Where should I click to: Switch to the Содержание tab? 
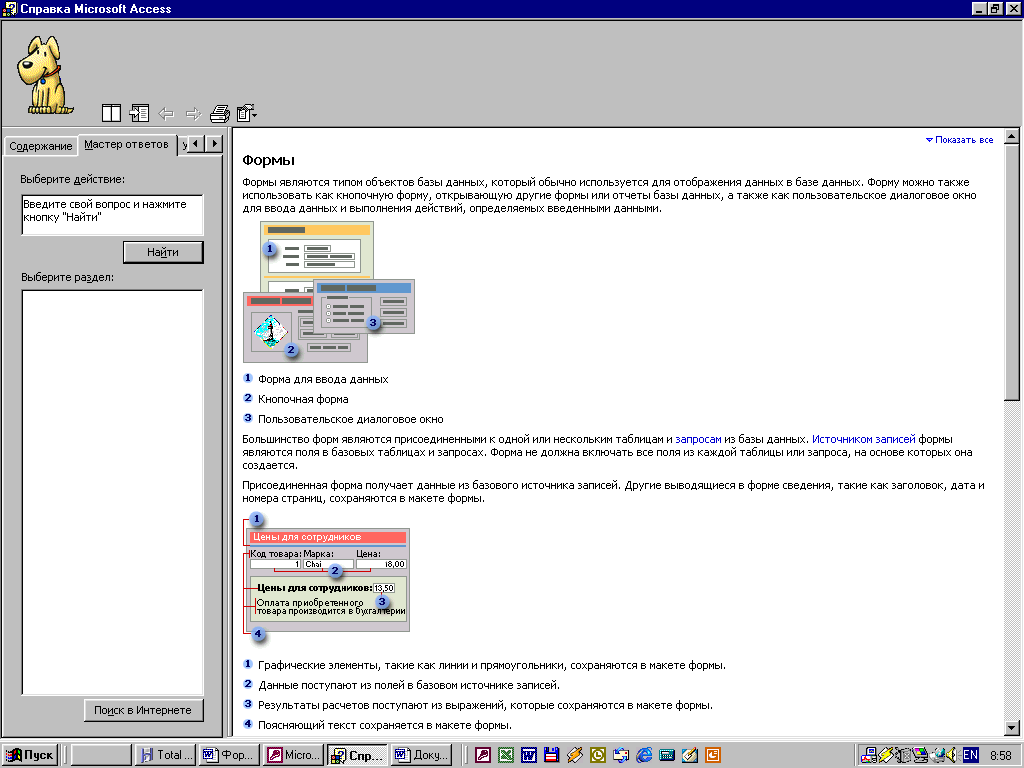(x=40, y=146)
